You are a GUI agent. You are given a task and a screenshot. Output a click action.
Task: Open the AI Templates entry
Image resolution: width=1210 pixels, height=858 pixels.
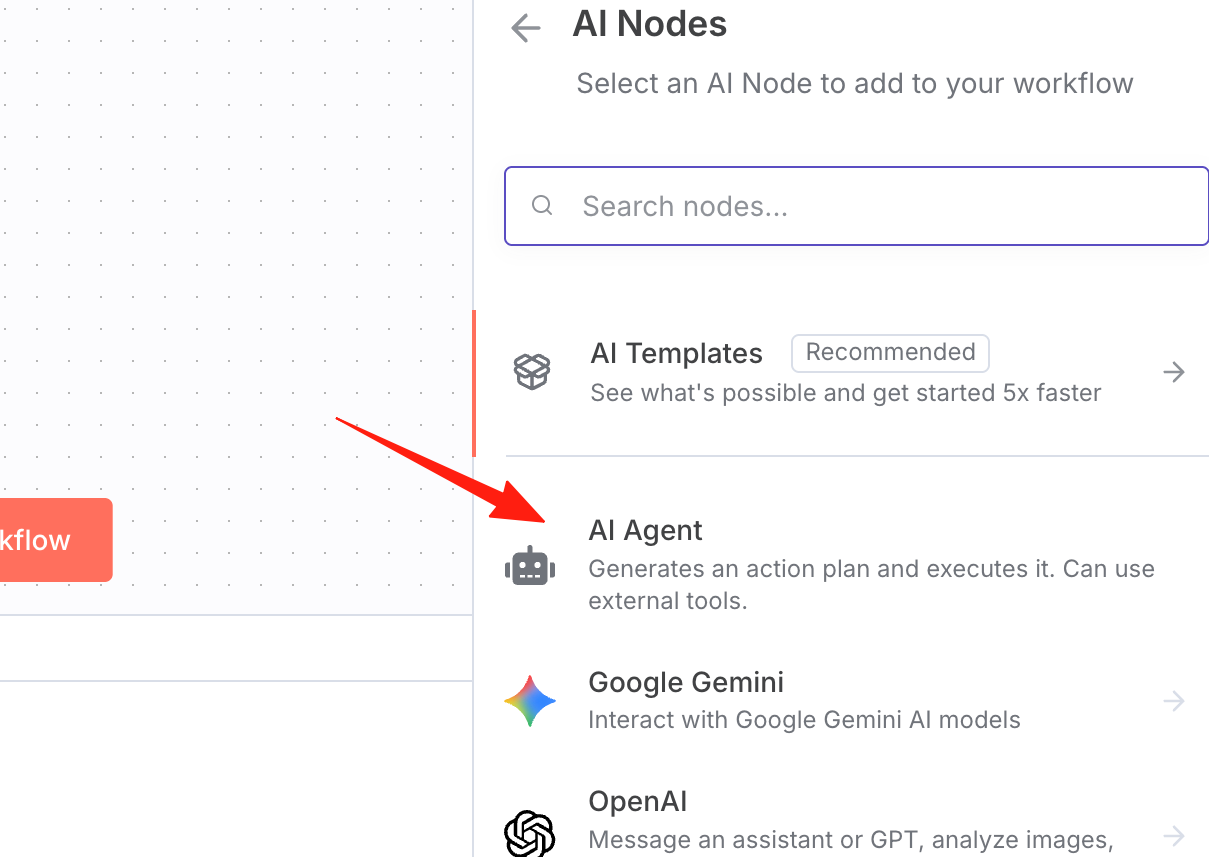click(857, 372)
